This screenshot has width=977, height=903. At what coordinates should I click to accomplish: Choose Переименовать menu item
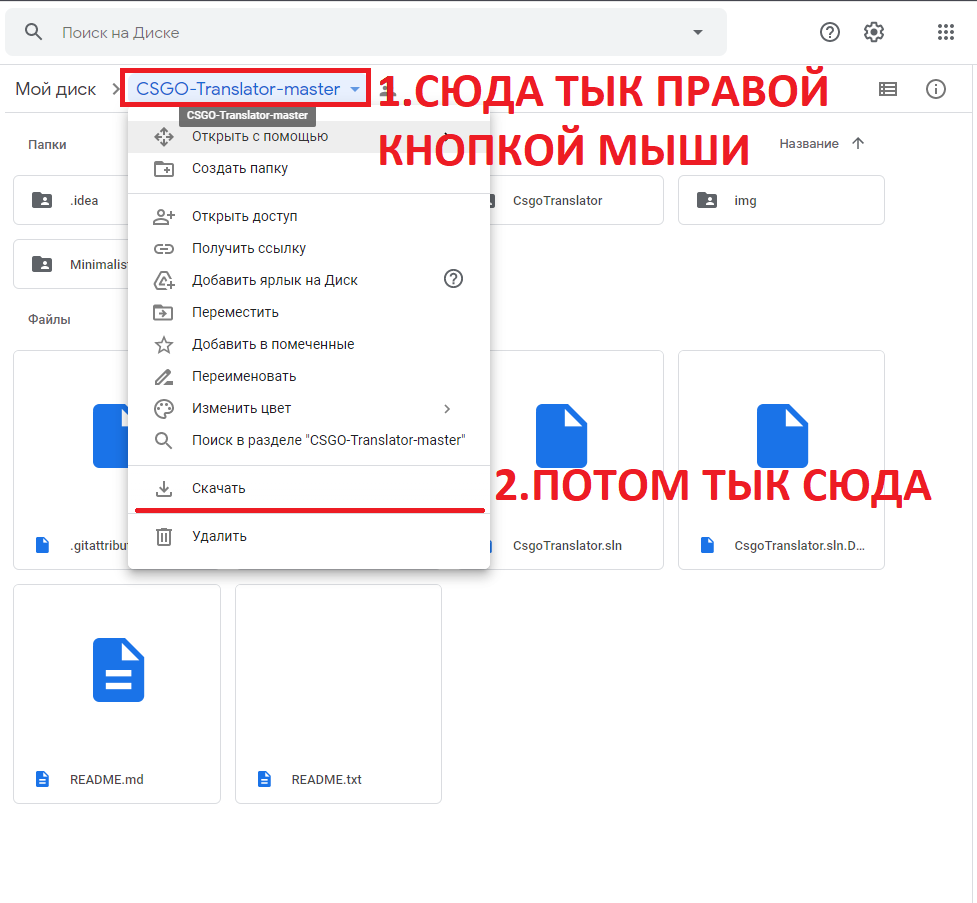308,376
